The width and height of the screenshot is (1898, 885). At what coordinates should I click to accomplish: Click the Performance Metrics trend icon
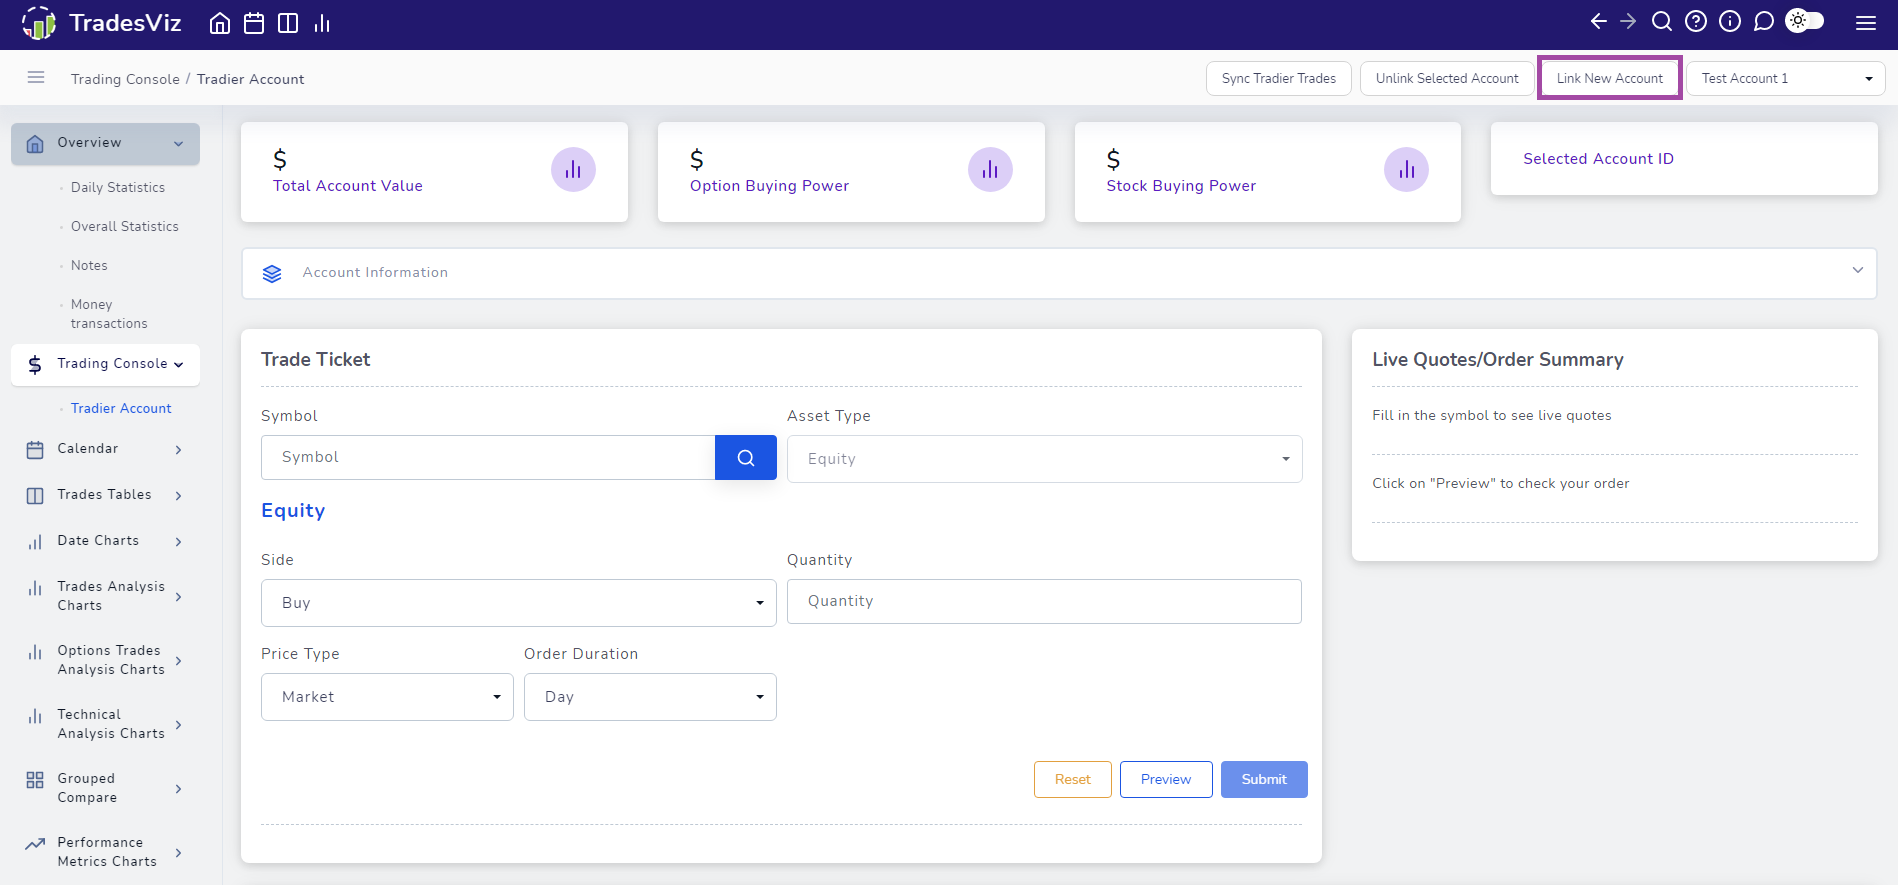point(35,844)
